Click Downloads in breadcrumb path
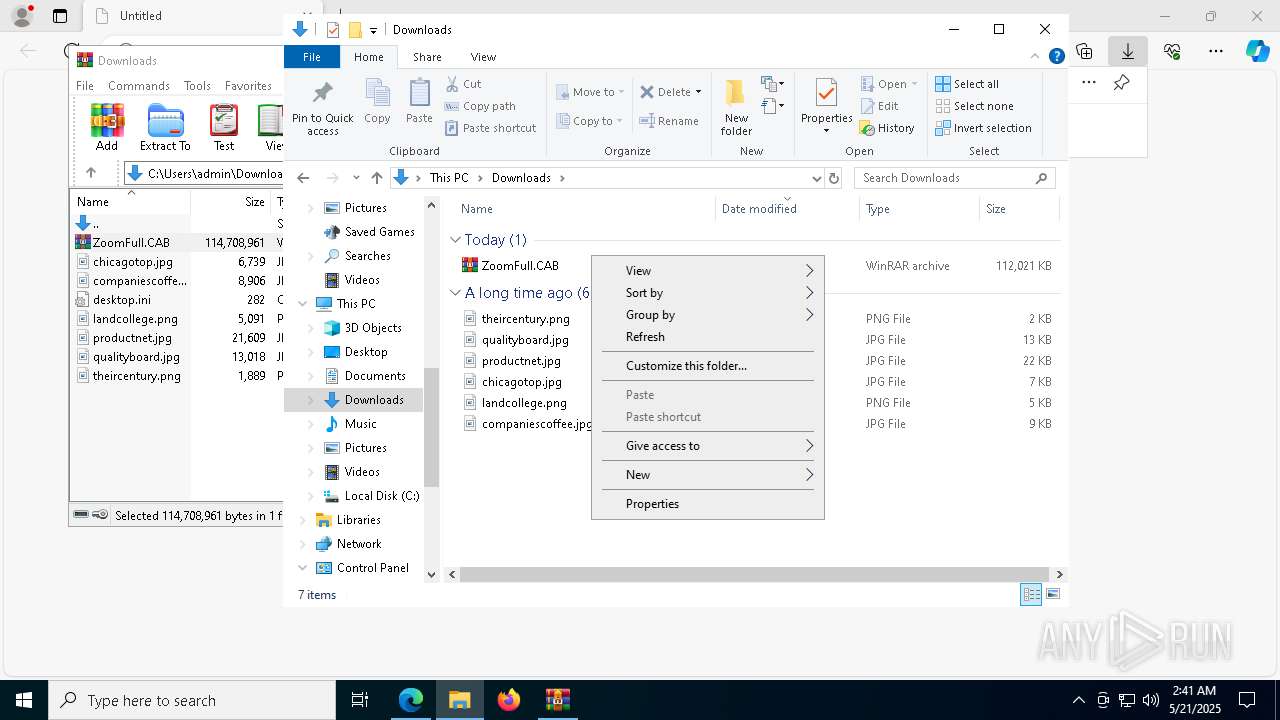This screenshot has height=720, width=1280. (521, 178)
